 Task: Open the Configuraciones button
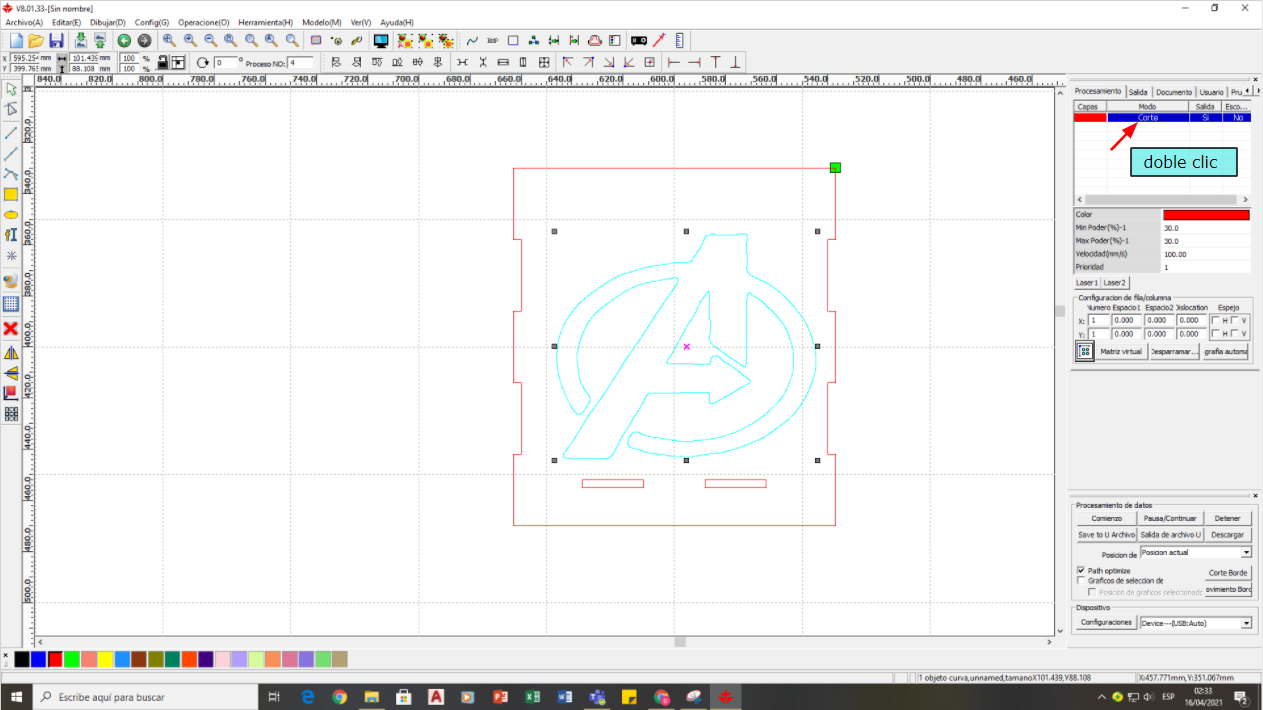tap(1107, 622)
